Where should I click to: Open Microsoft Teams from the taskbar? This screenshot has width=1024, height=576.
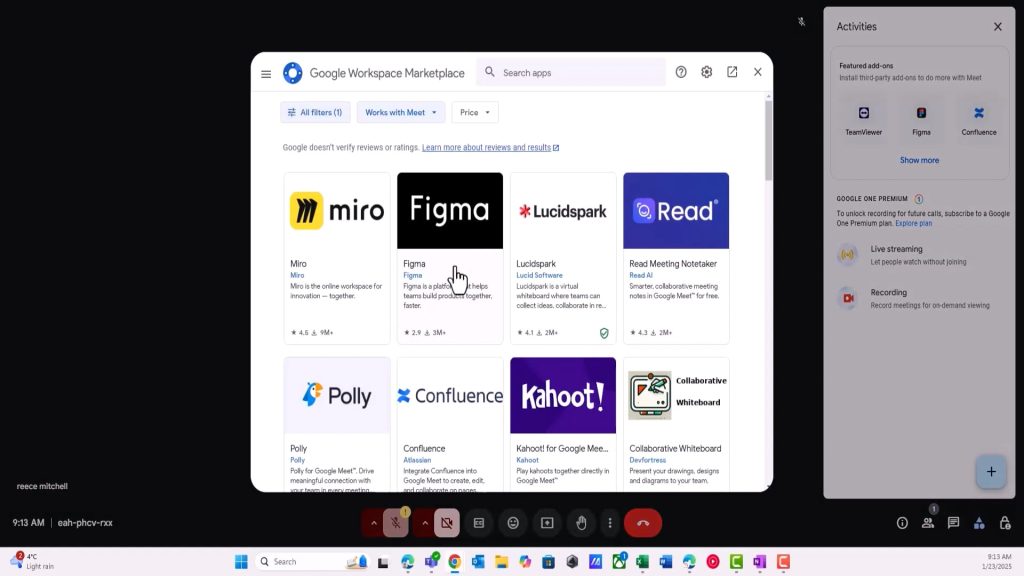pos(431,562)
